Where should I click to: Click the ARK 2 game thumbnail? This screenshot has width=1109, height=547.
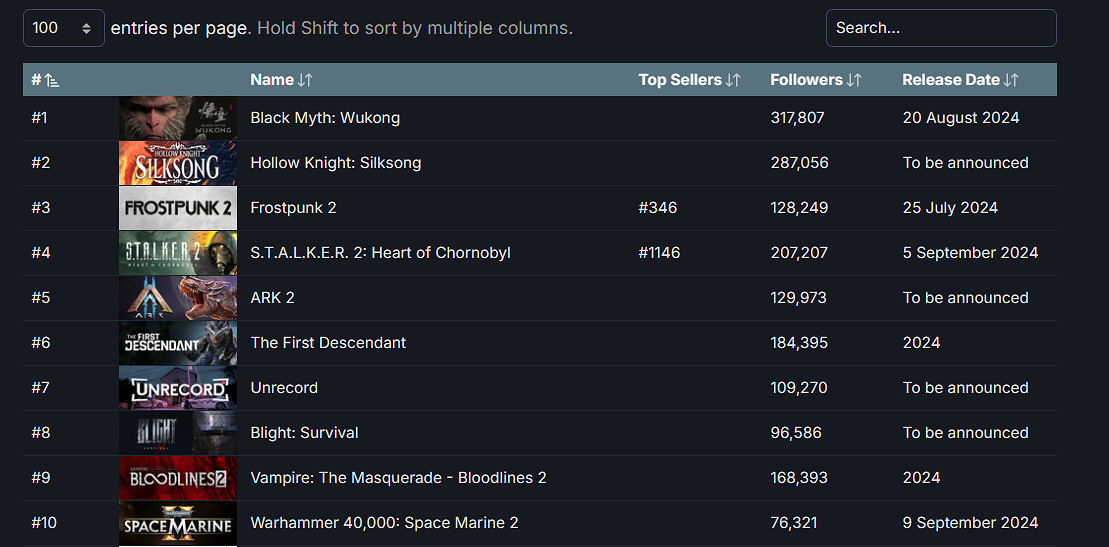(x=178, y=298)
